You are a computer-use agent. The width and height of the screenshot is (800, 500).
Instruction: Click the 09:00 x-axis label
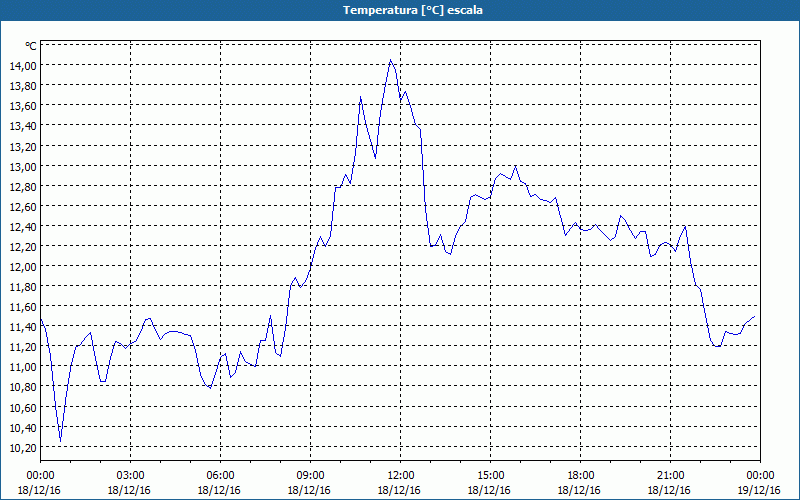pos(310,476)
